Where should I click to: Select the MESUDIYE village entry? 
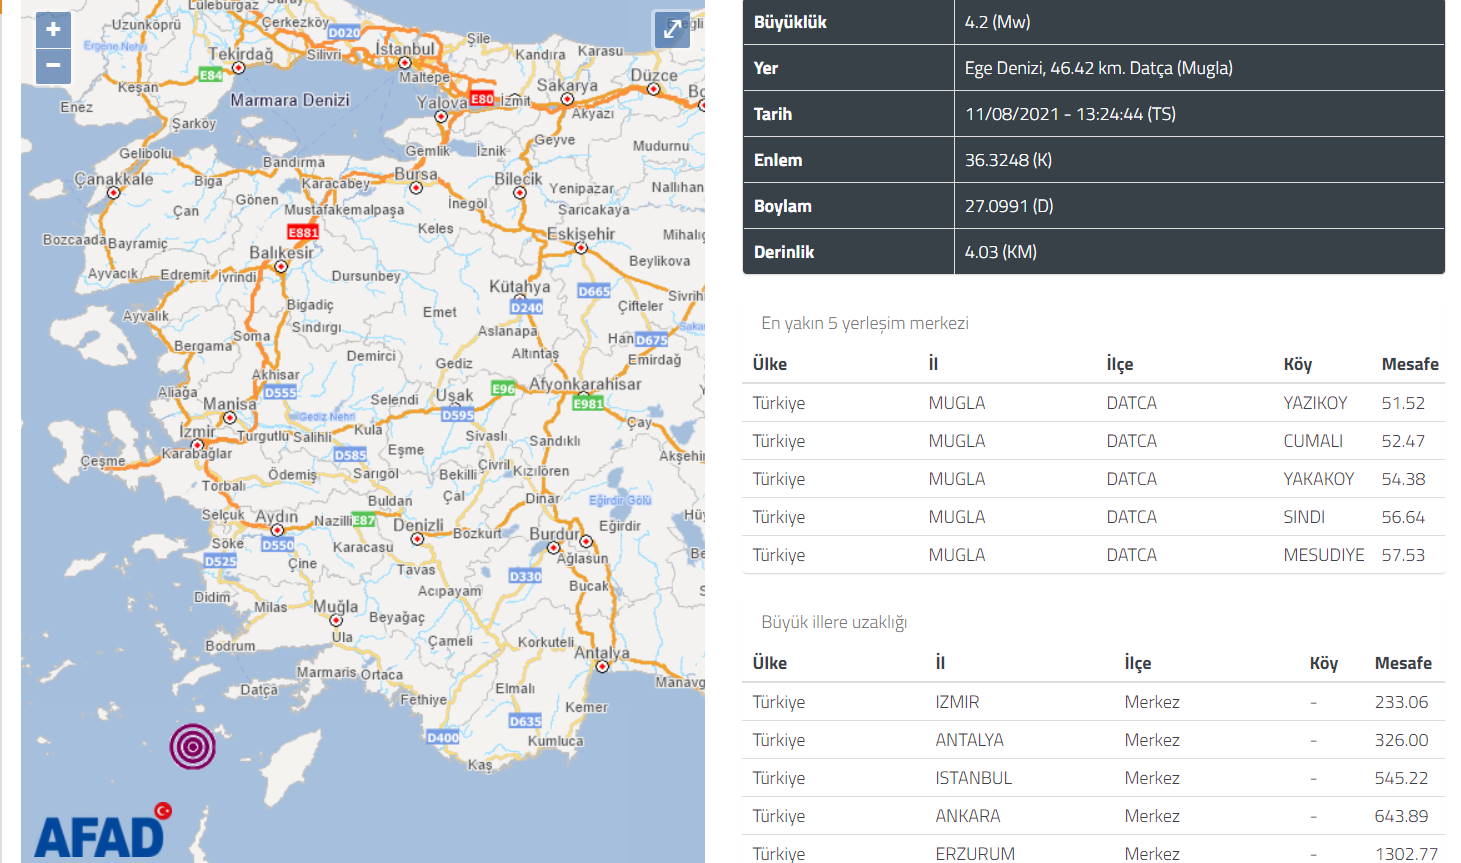[1323, 555]
